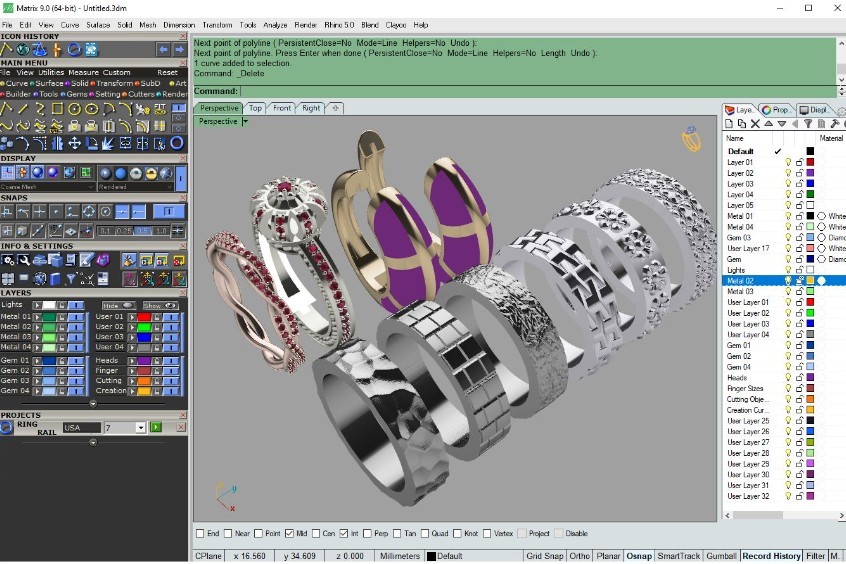Switch to the Front viewport tab
Screen dimensions: 846x564
click(x=282, y=108)
